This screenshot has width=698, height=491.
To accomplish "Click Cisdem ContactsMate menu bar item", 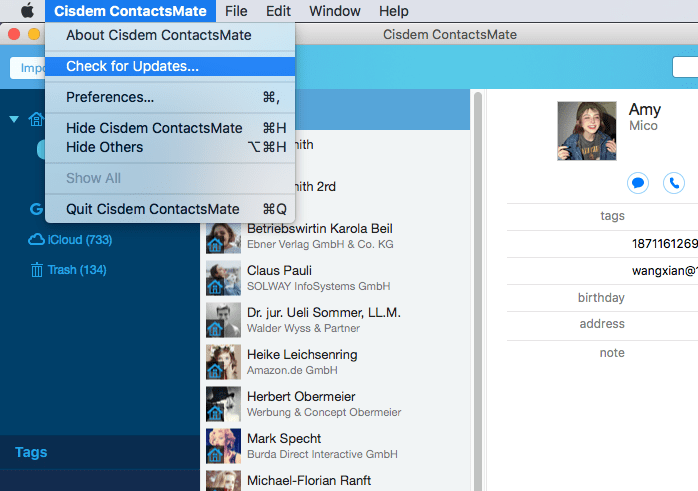I will tap(130, 11).
